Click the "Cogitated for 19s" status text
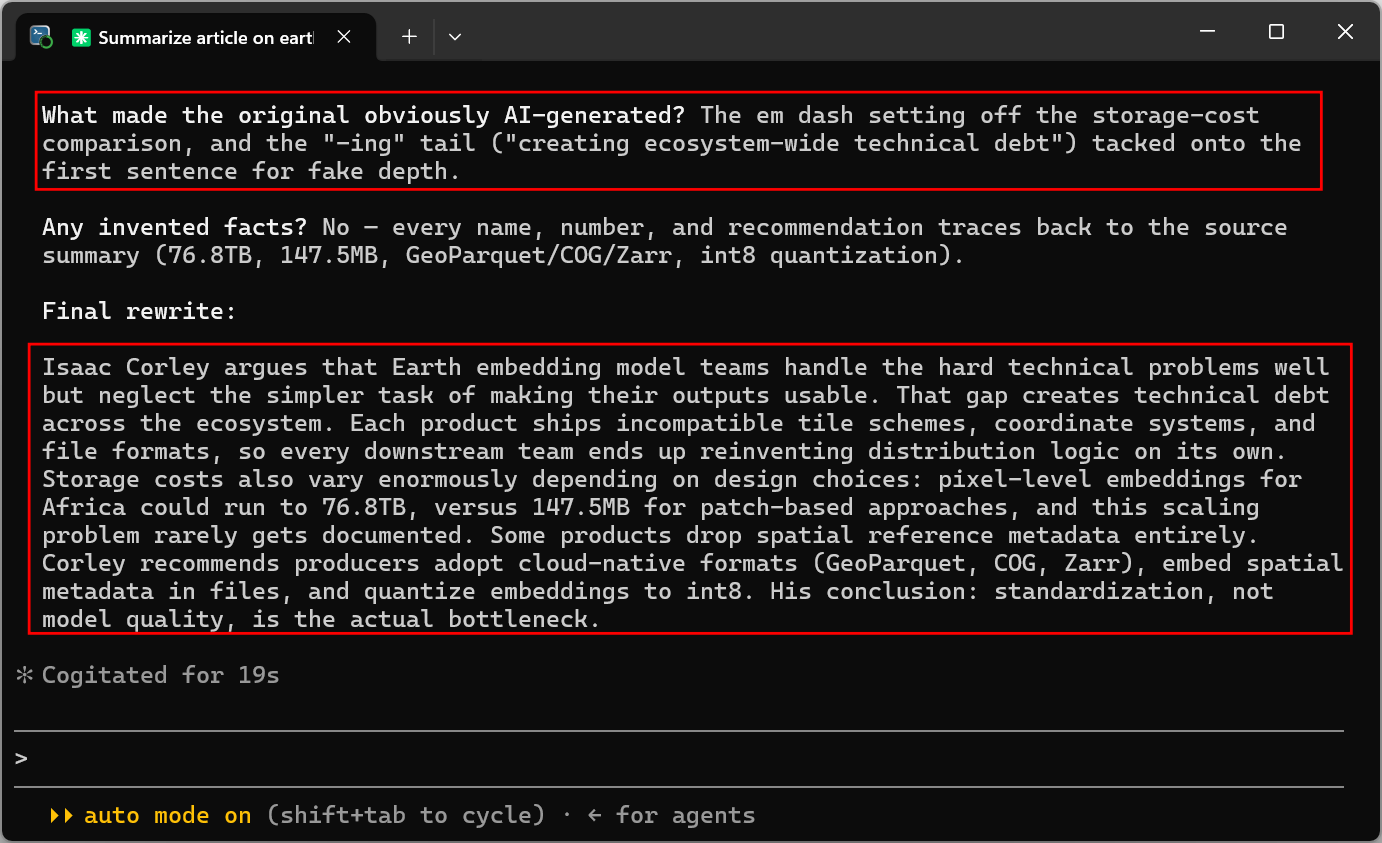This screenshot has height=843, width=1382. [x=161, y=676]
